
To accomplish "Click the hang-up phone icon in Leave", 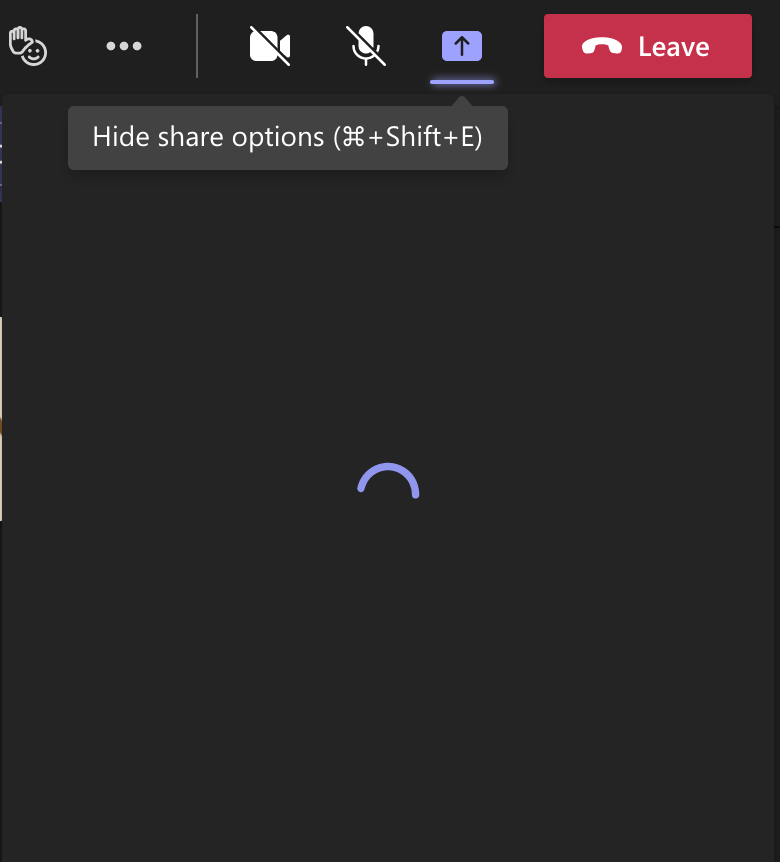I will click(602, 47).
